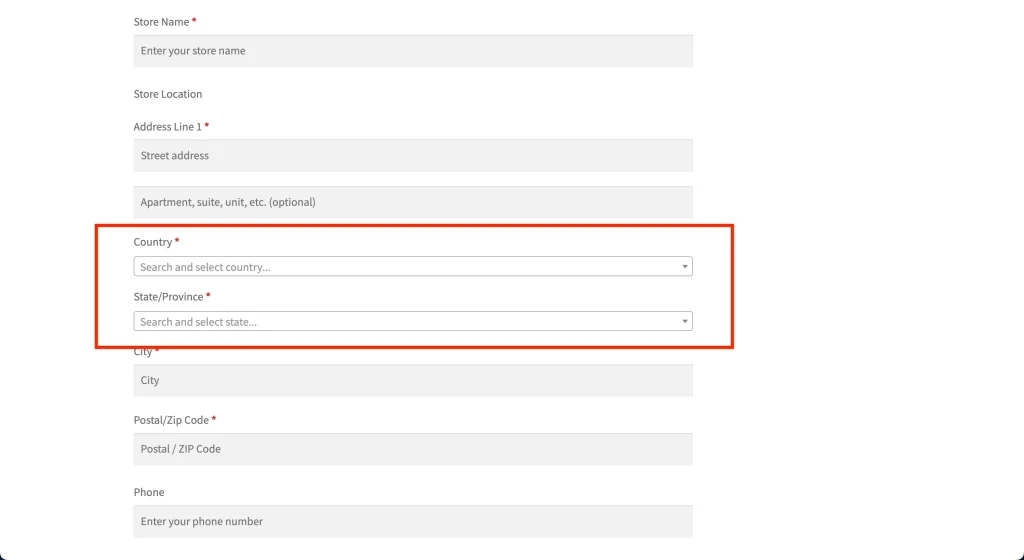Click the red asterisk beside Postal/Zip Code

pos(214,420)
